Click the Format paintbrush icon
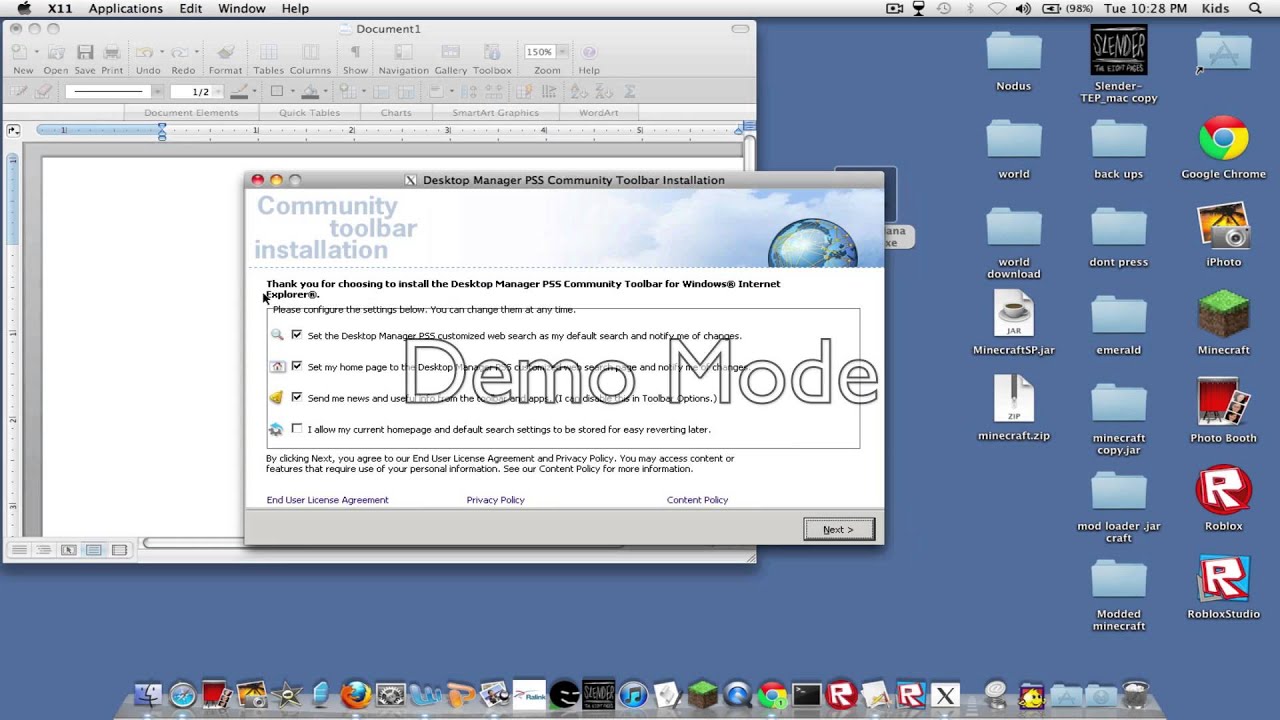The height and width of the screenshot is (720, 1280). coord(225,52)
